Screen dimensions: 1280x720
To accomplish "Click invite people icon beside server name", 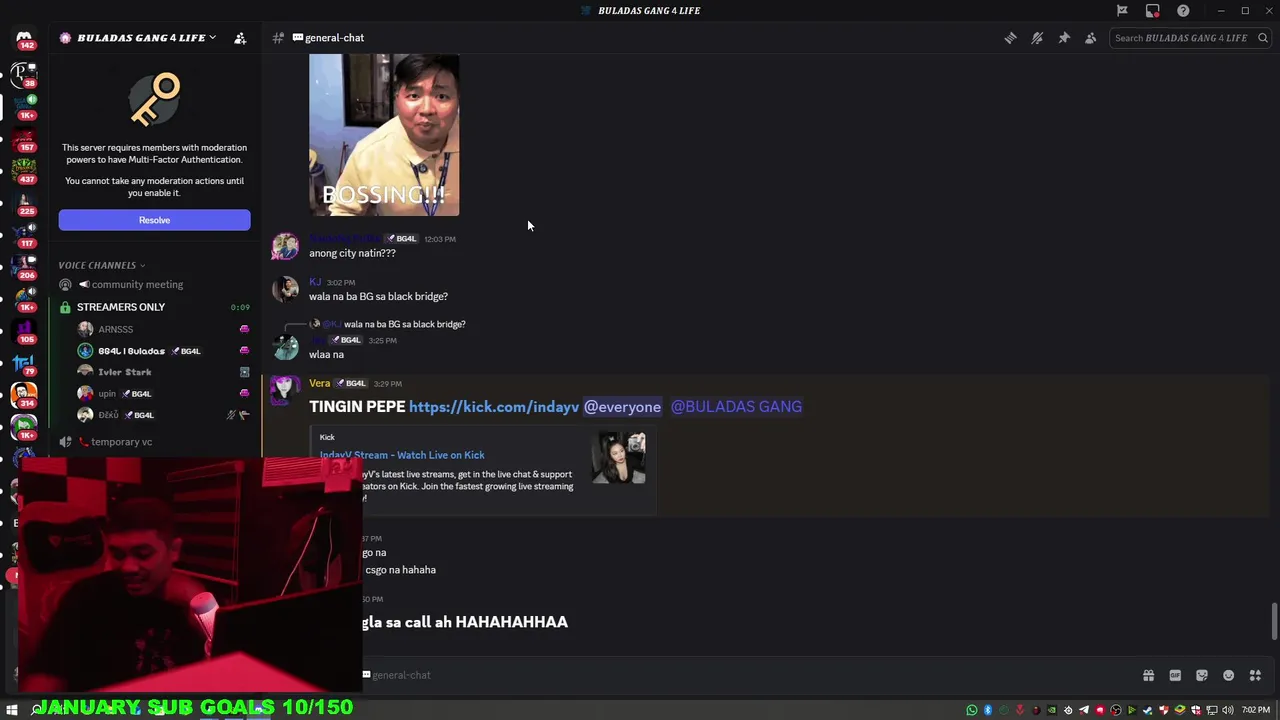I will 240,38.
